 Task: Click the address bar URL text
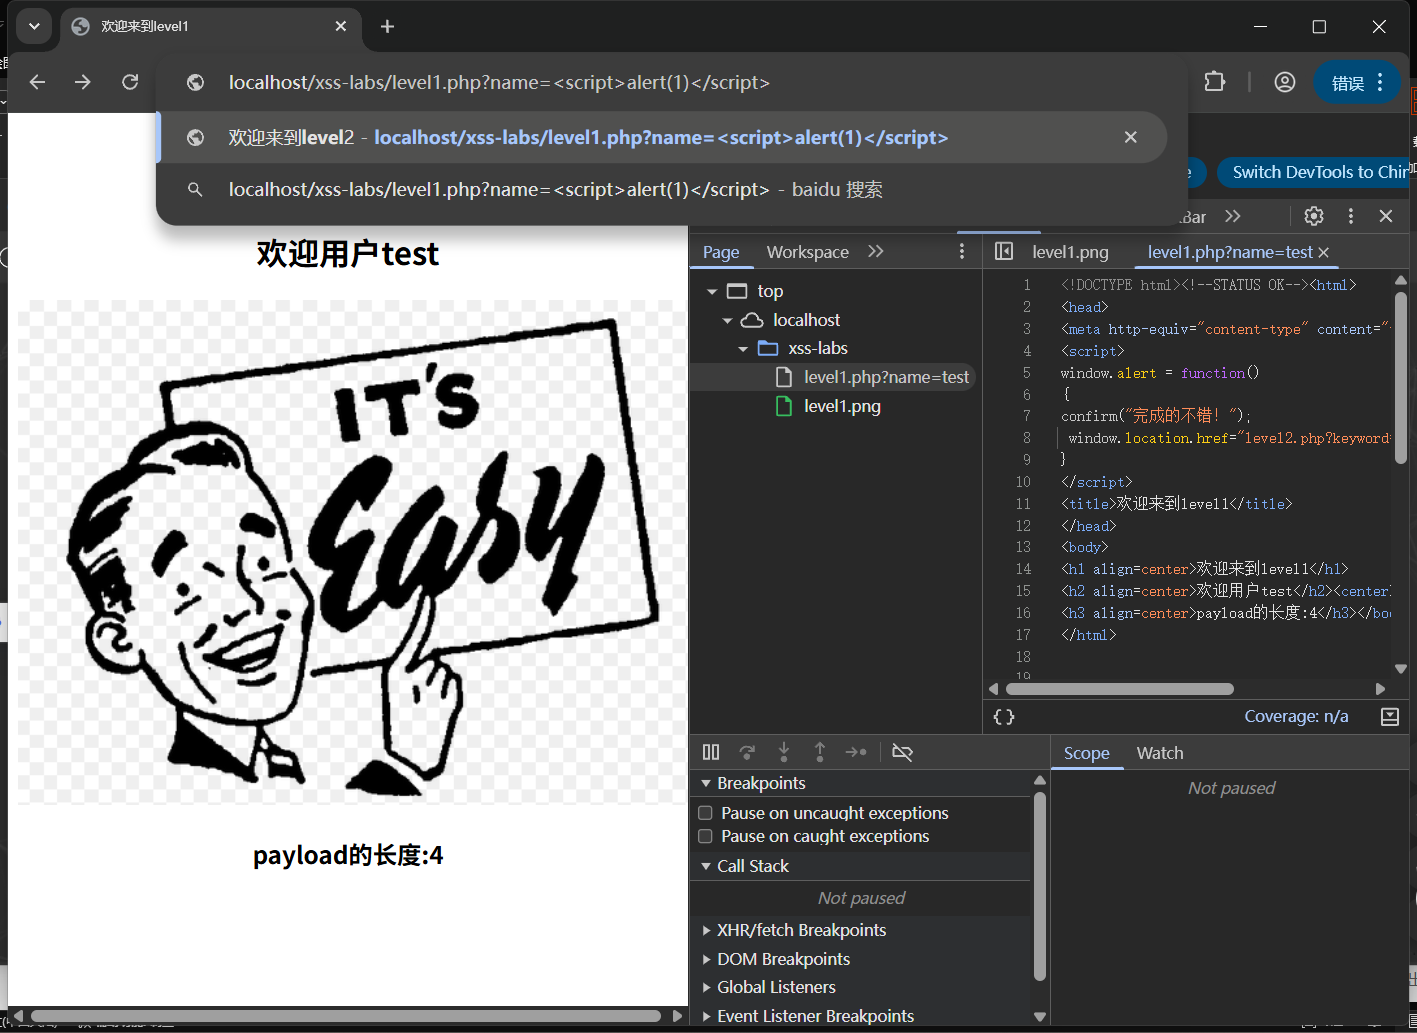click(x=499, y=83)
